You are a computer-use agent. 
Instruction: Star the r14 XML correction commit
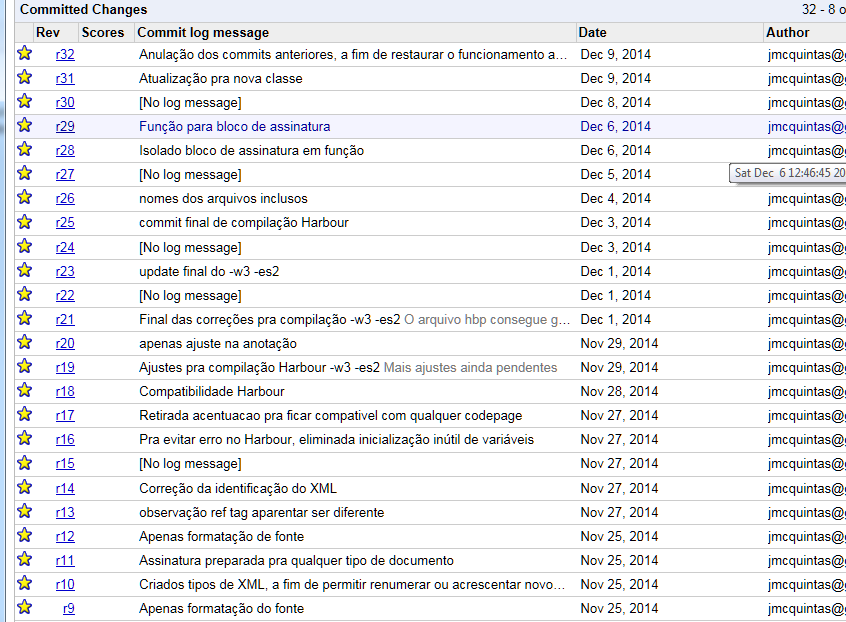coord(24,487)
